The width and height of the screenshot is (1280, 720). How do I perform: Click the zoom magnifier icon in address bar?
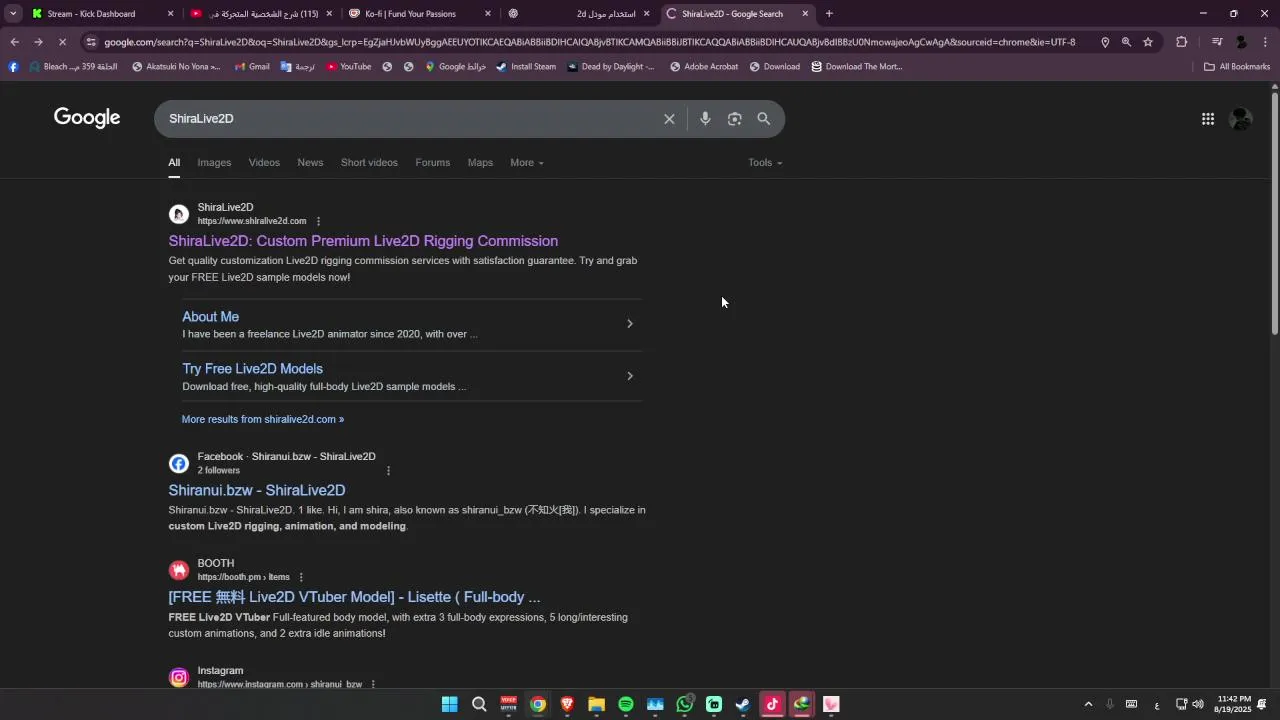(x=1126, y=42)
